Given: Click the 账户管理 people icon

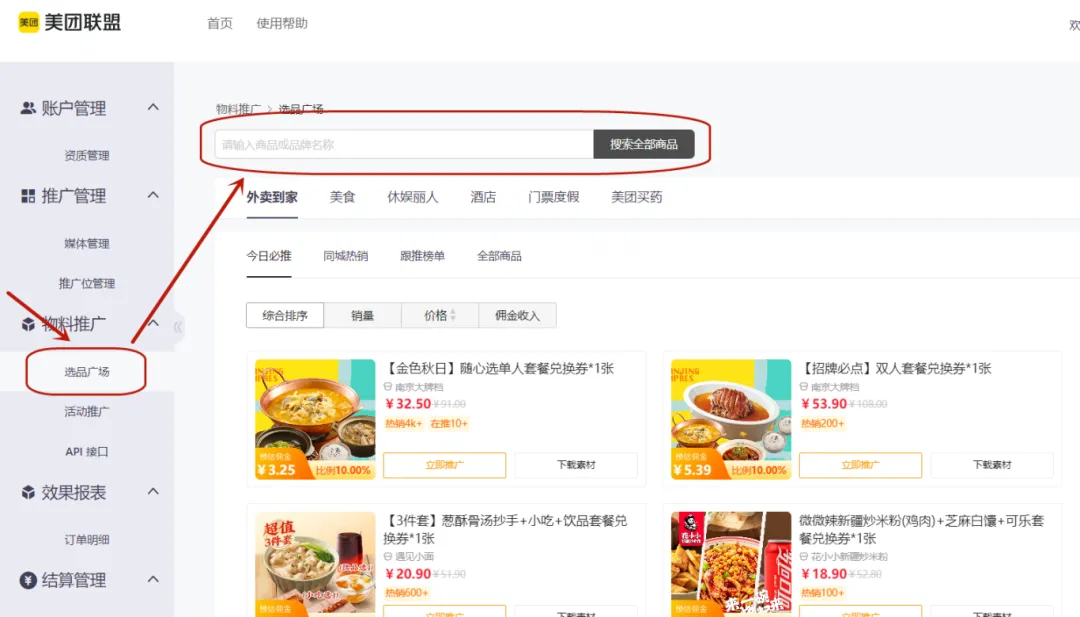Looking at the screenshot, I should pos(28,108).
